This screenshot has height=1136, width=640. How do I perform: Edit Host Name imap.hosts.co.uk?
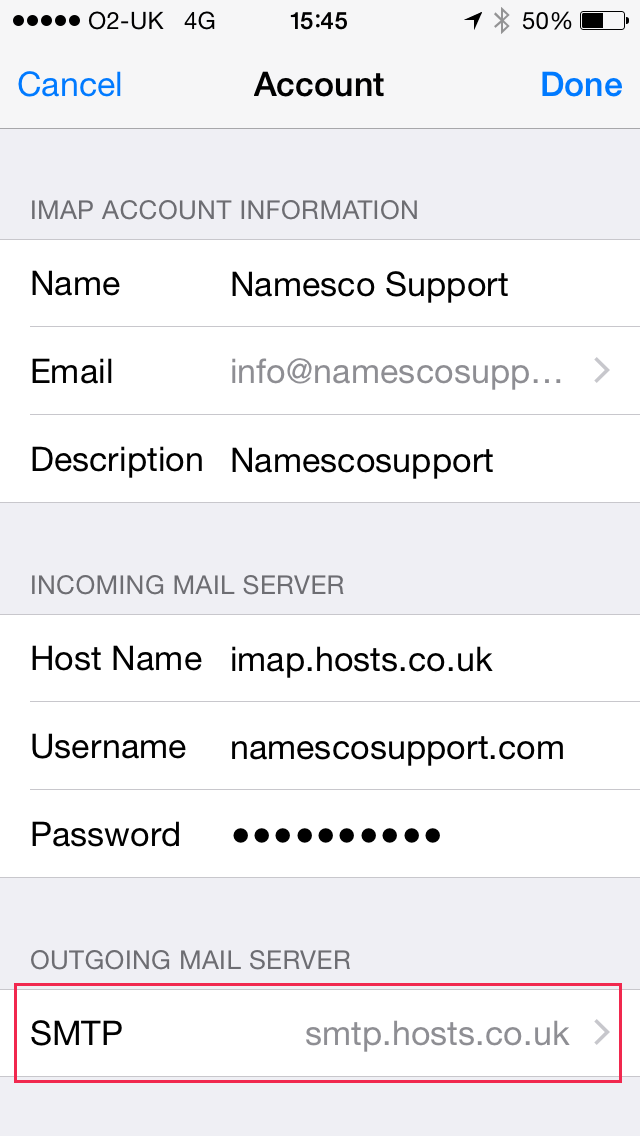point(320,659)
